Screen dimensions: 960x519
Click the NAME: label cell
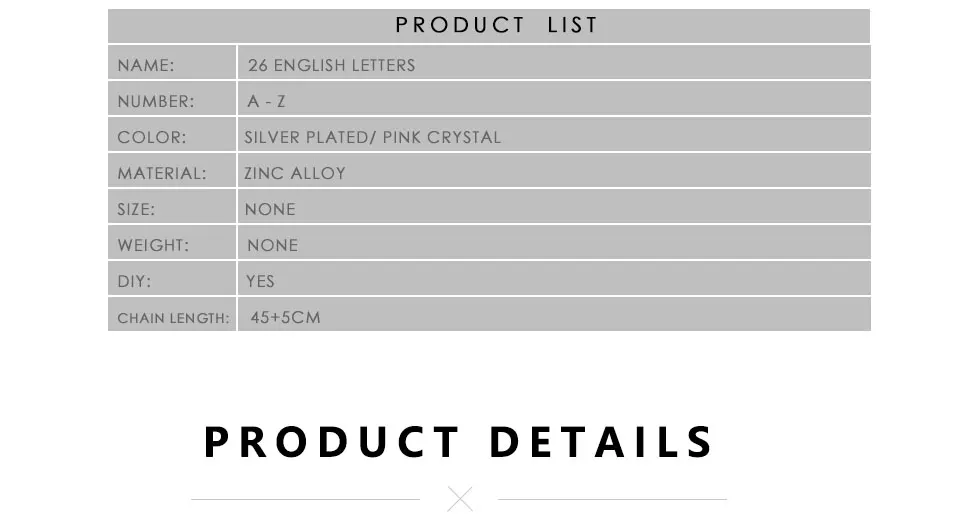172,62
